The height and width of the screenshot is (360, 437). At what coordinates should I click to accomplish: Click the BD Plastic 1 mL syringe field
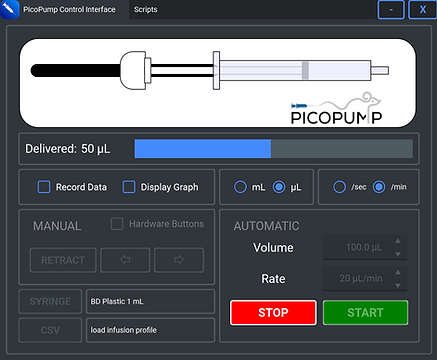coord(150,301)
